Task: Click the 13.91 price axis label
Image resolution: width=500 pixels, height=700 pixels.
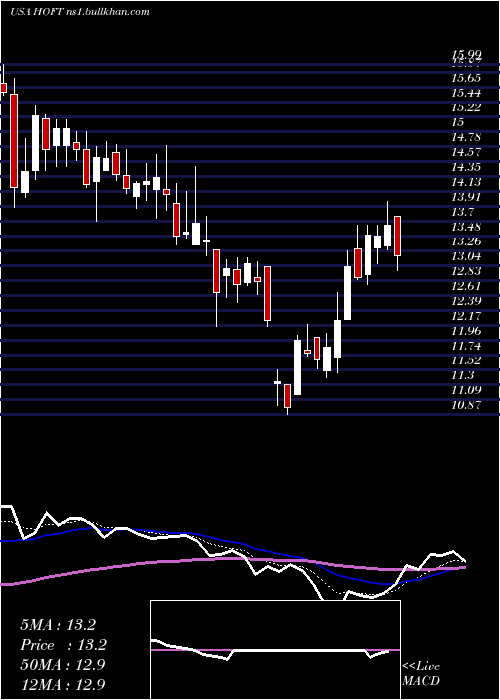Action: (x=466, y=197)
